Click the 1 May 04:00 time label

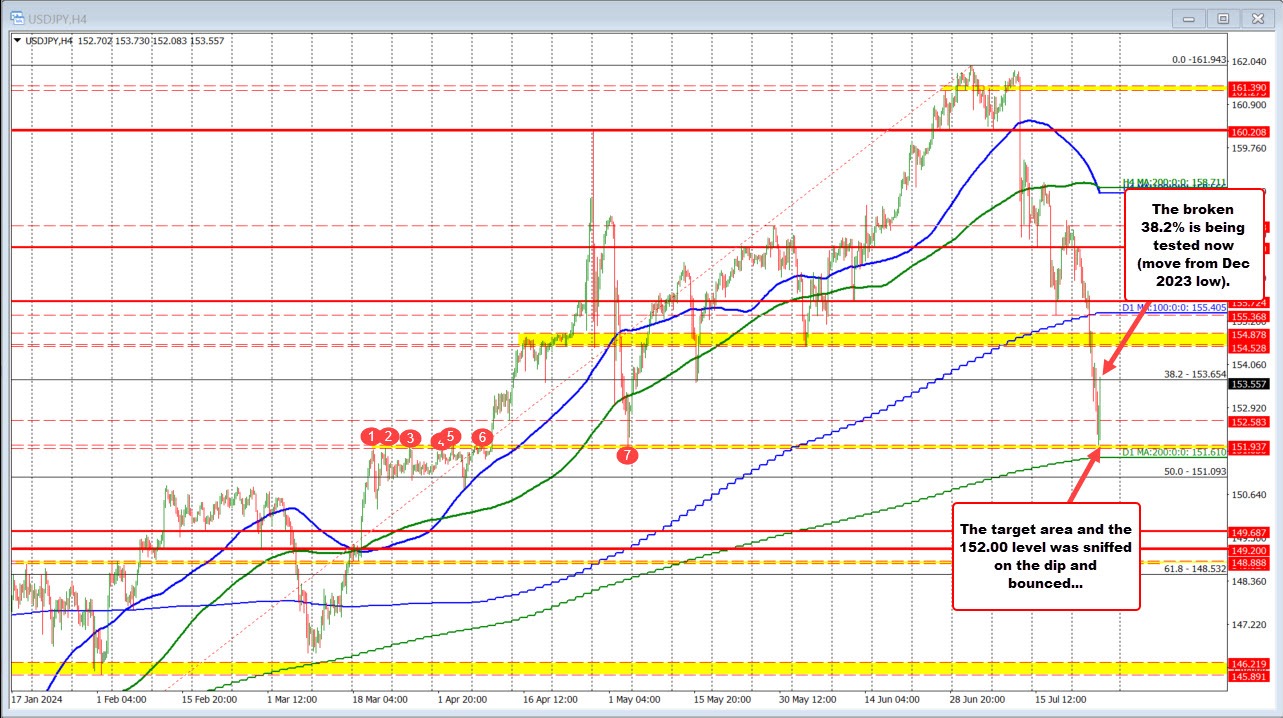pos(634,698)
